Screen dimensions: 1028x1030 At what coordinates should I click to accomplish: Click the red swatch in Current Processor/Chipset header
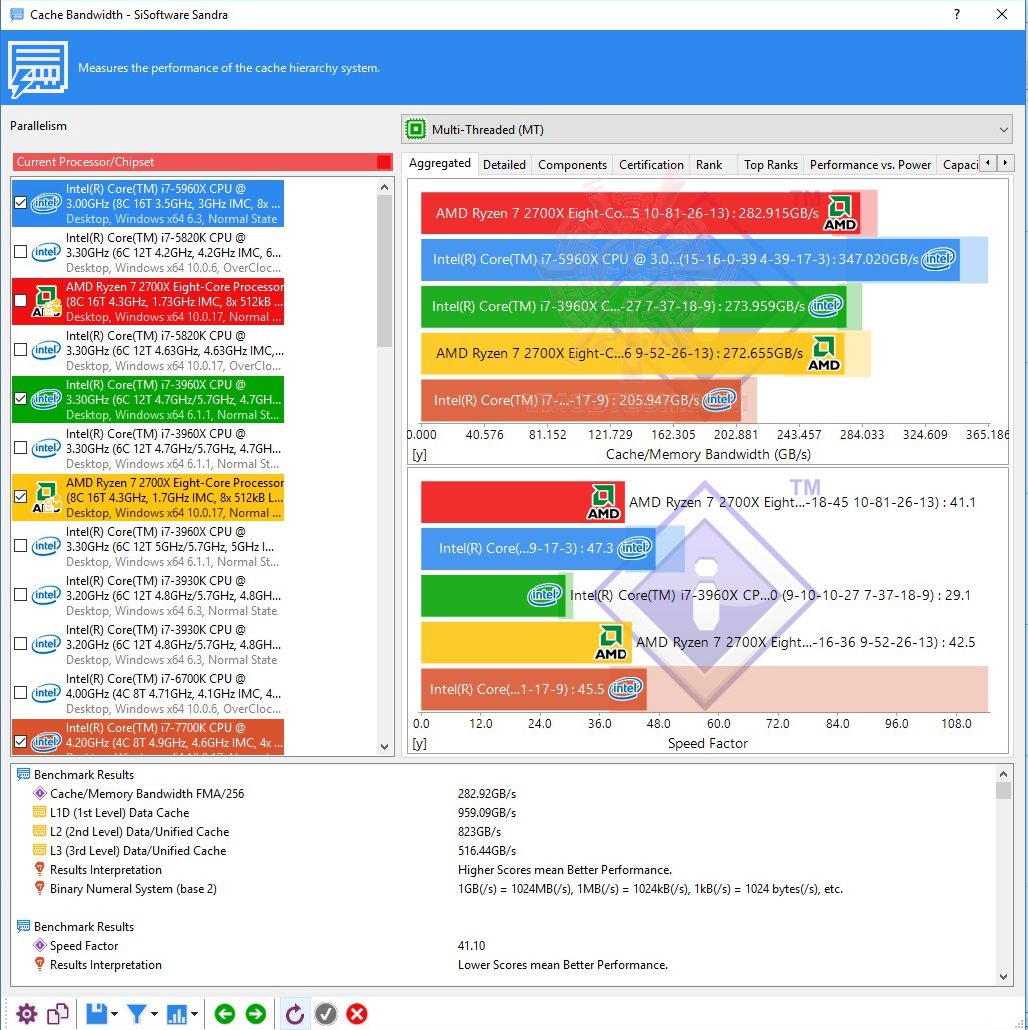384,162
